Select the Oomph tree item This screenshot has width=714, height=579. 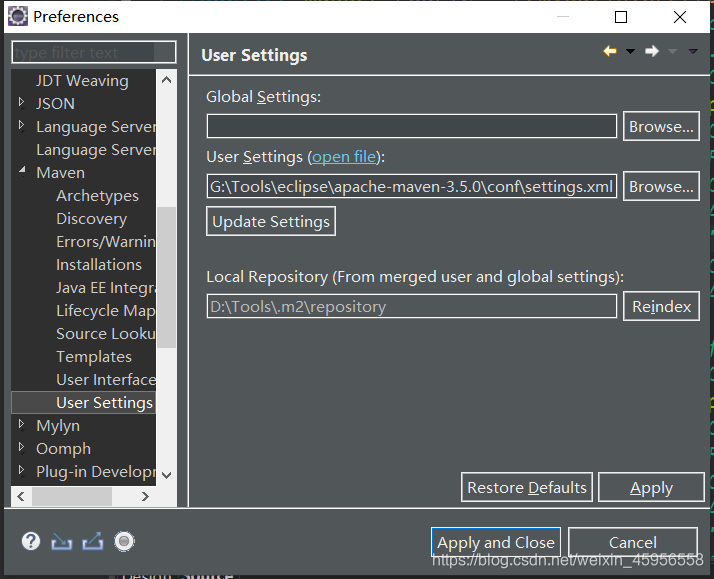pos(63,449)
